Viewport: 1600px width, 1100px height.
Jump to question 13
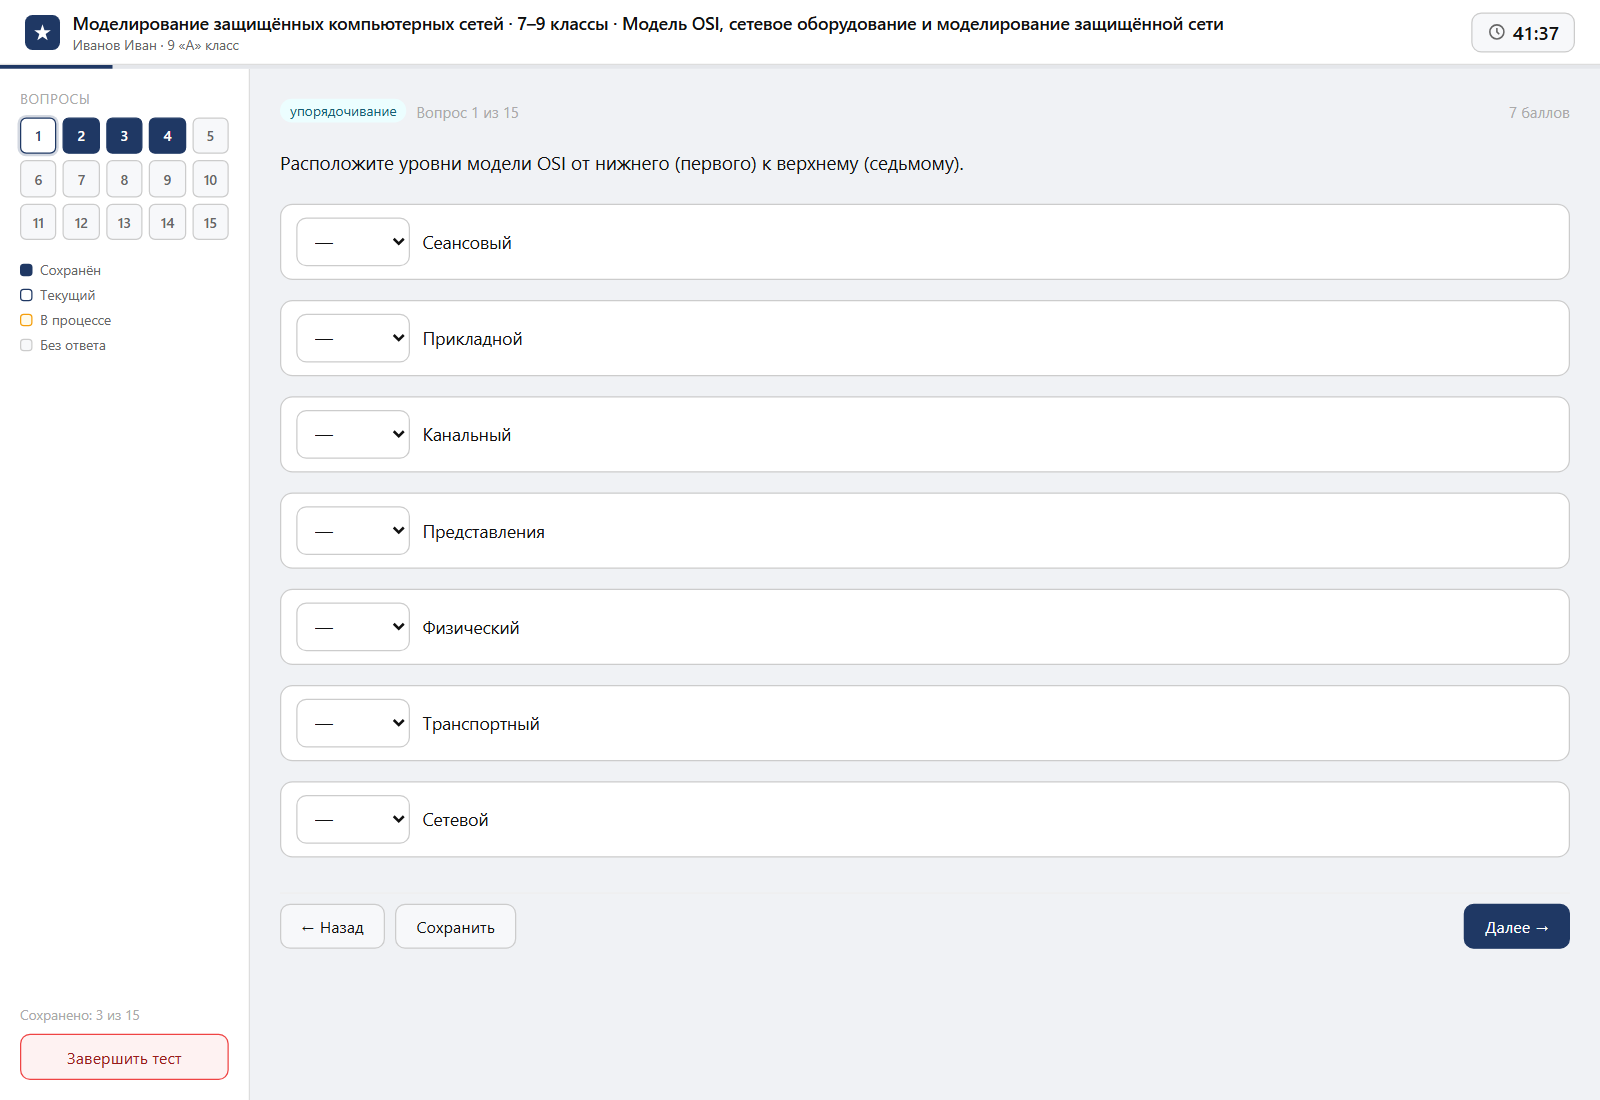click(124, 223)
